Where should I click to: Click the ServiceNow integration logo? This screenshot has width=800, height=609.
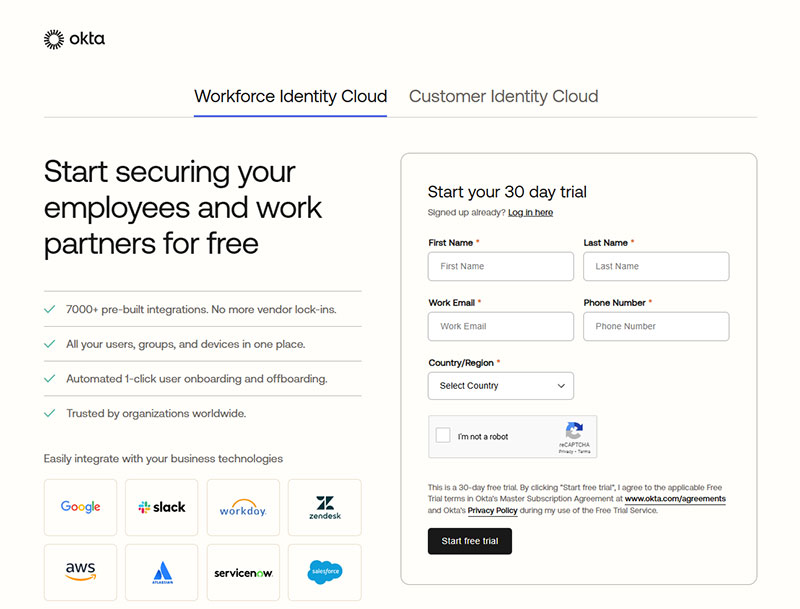click(x=243, y=572)
